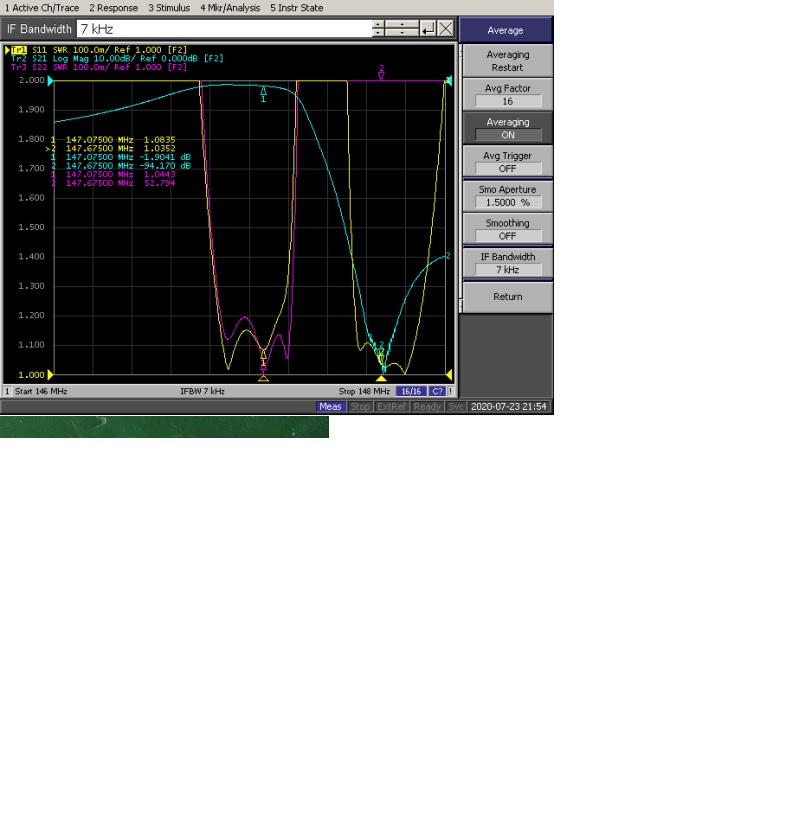Click the Stop status indicator
This screenshot has width=800, height=820.
[360, 407]
